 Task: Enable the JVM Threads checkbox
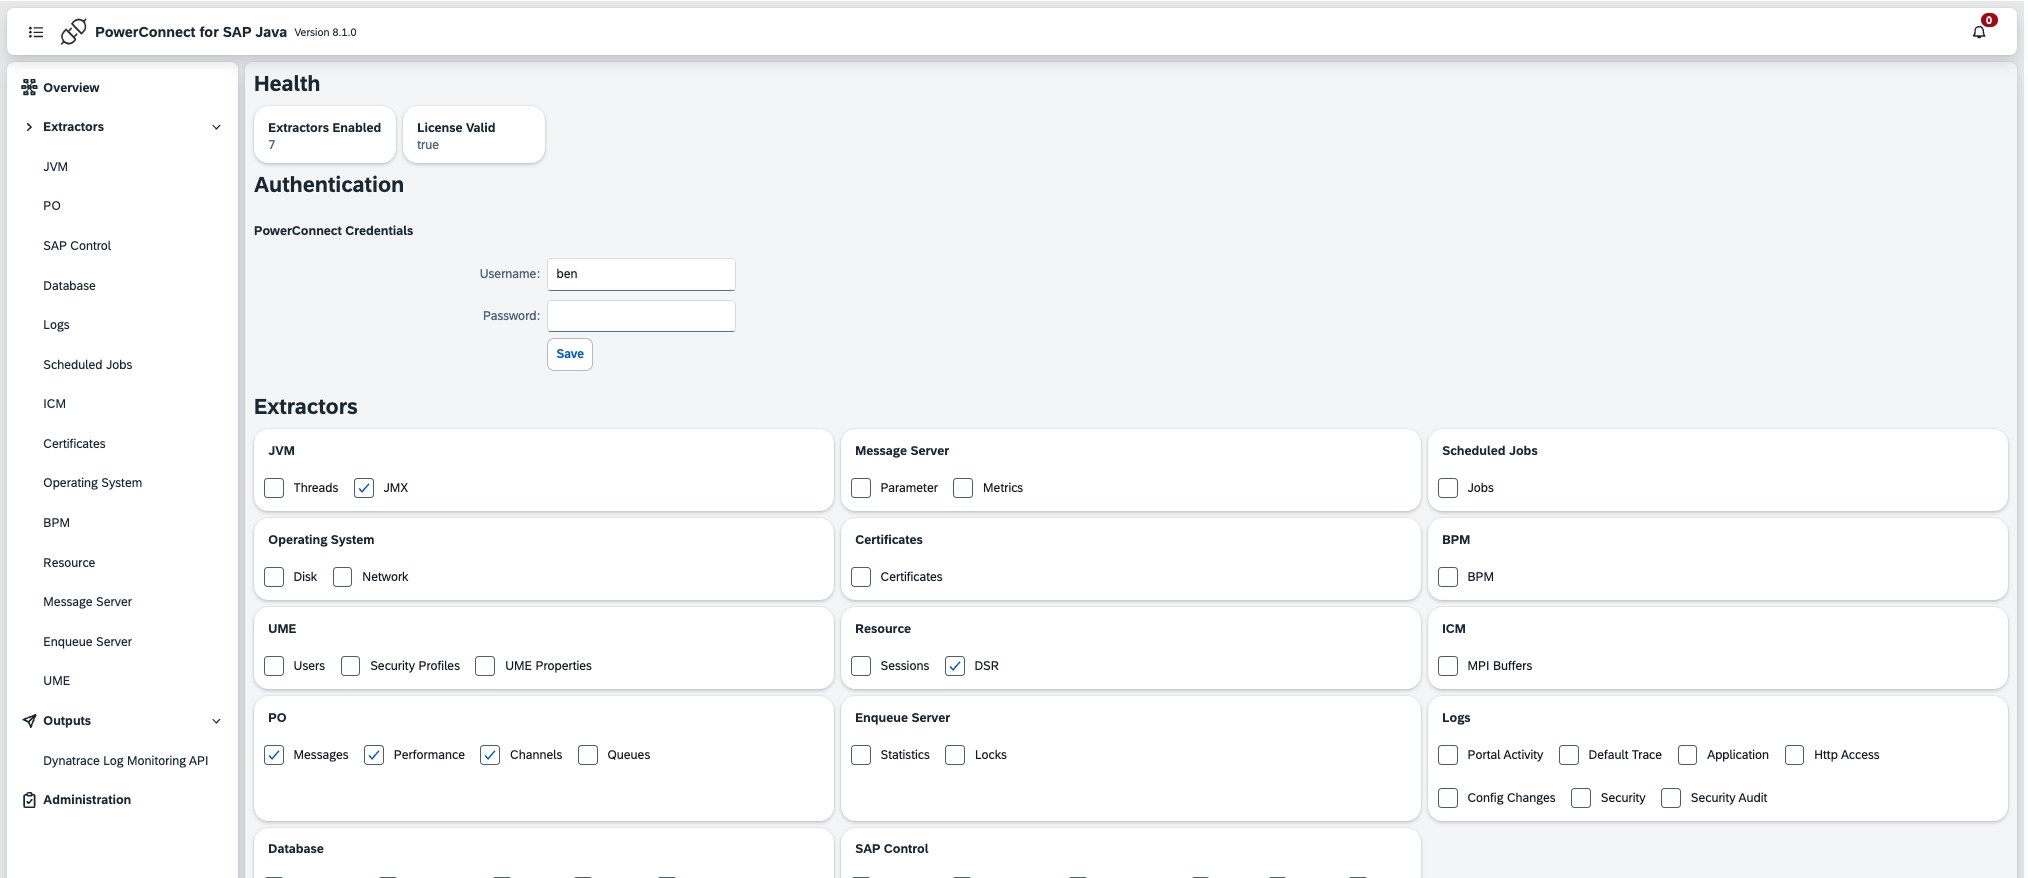point(274,488)
